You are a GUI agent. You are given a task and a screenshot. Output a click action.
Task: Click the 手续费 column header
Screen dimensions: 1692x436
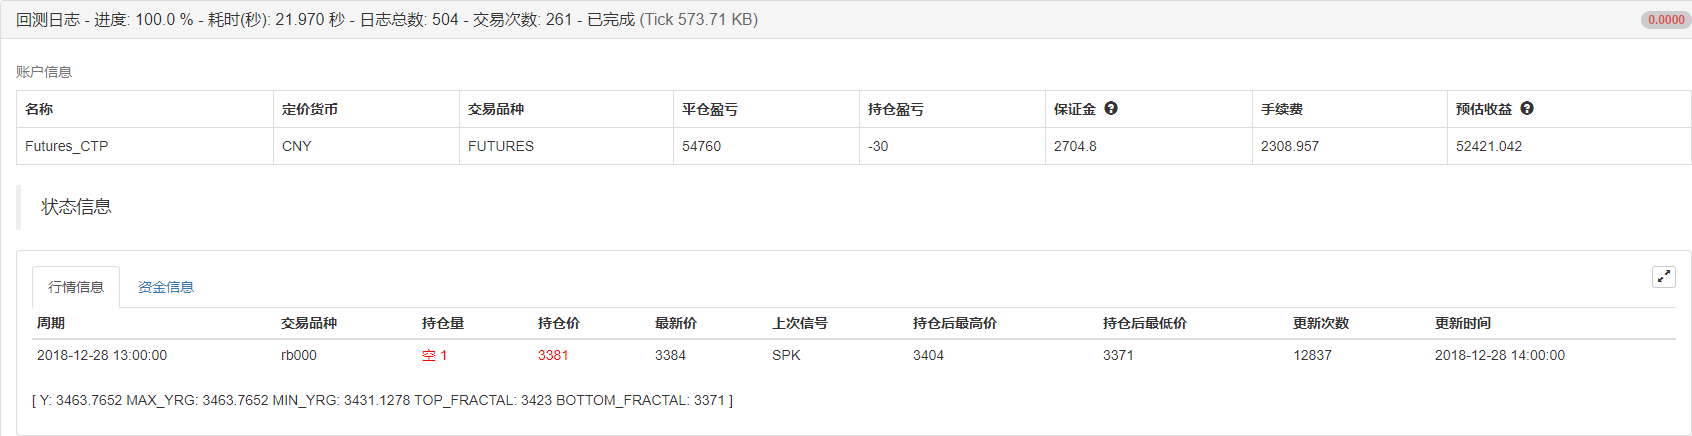point(1282,109)
